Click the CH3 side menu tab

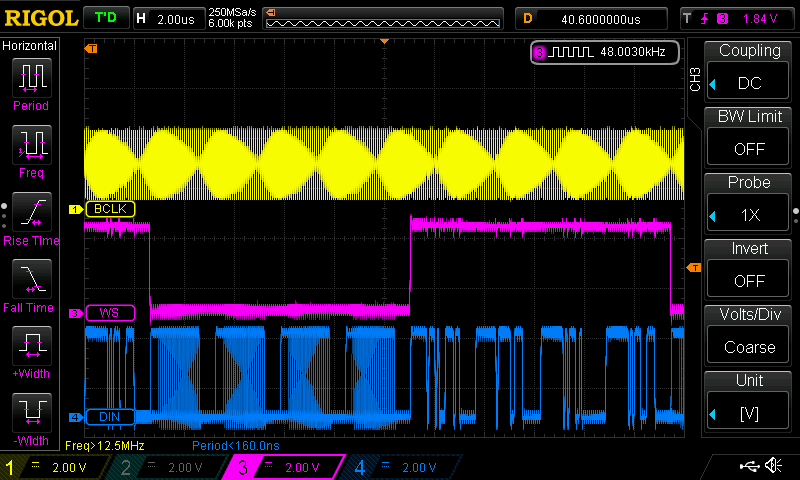pos(695,79)
